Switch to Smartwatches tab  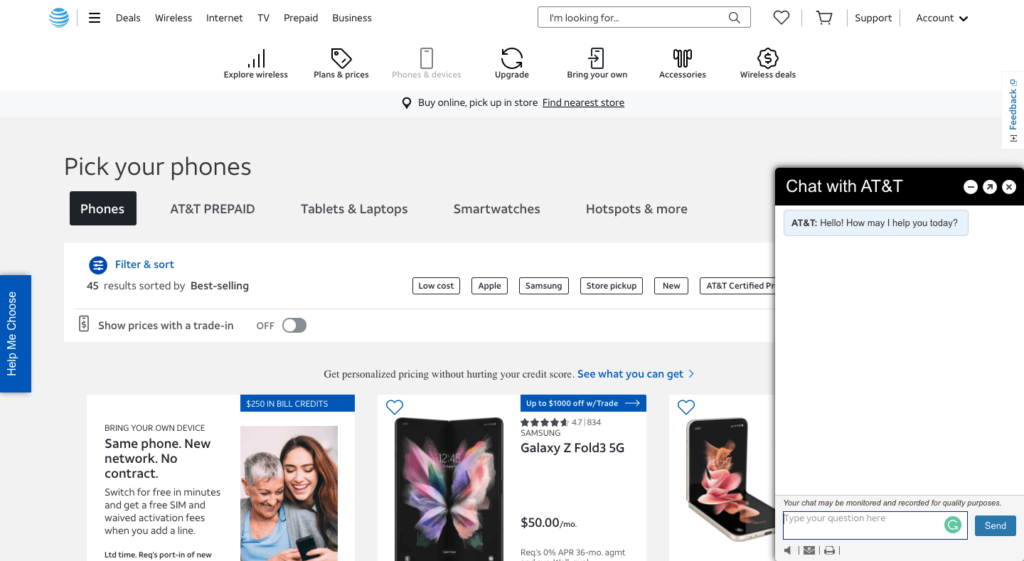(496, 209)
